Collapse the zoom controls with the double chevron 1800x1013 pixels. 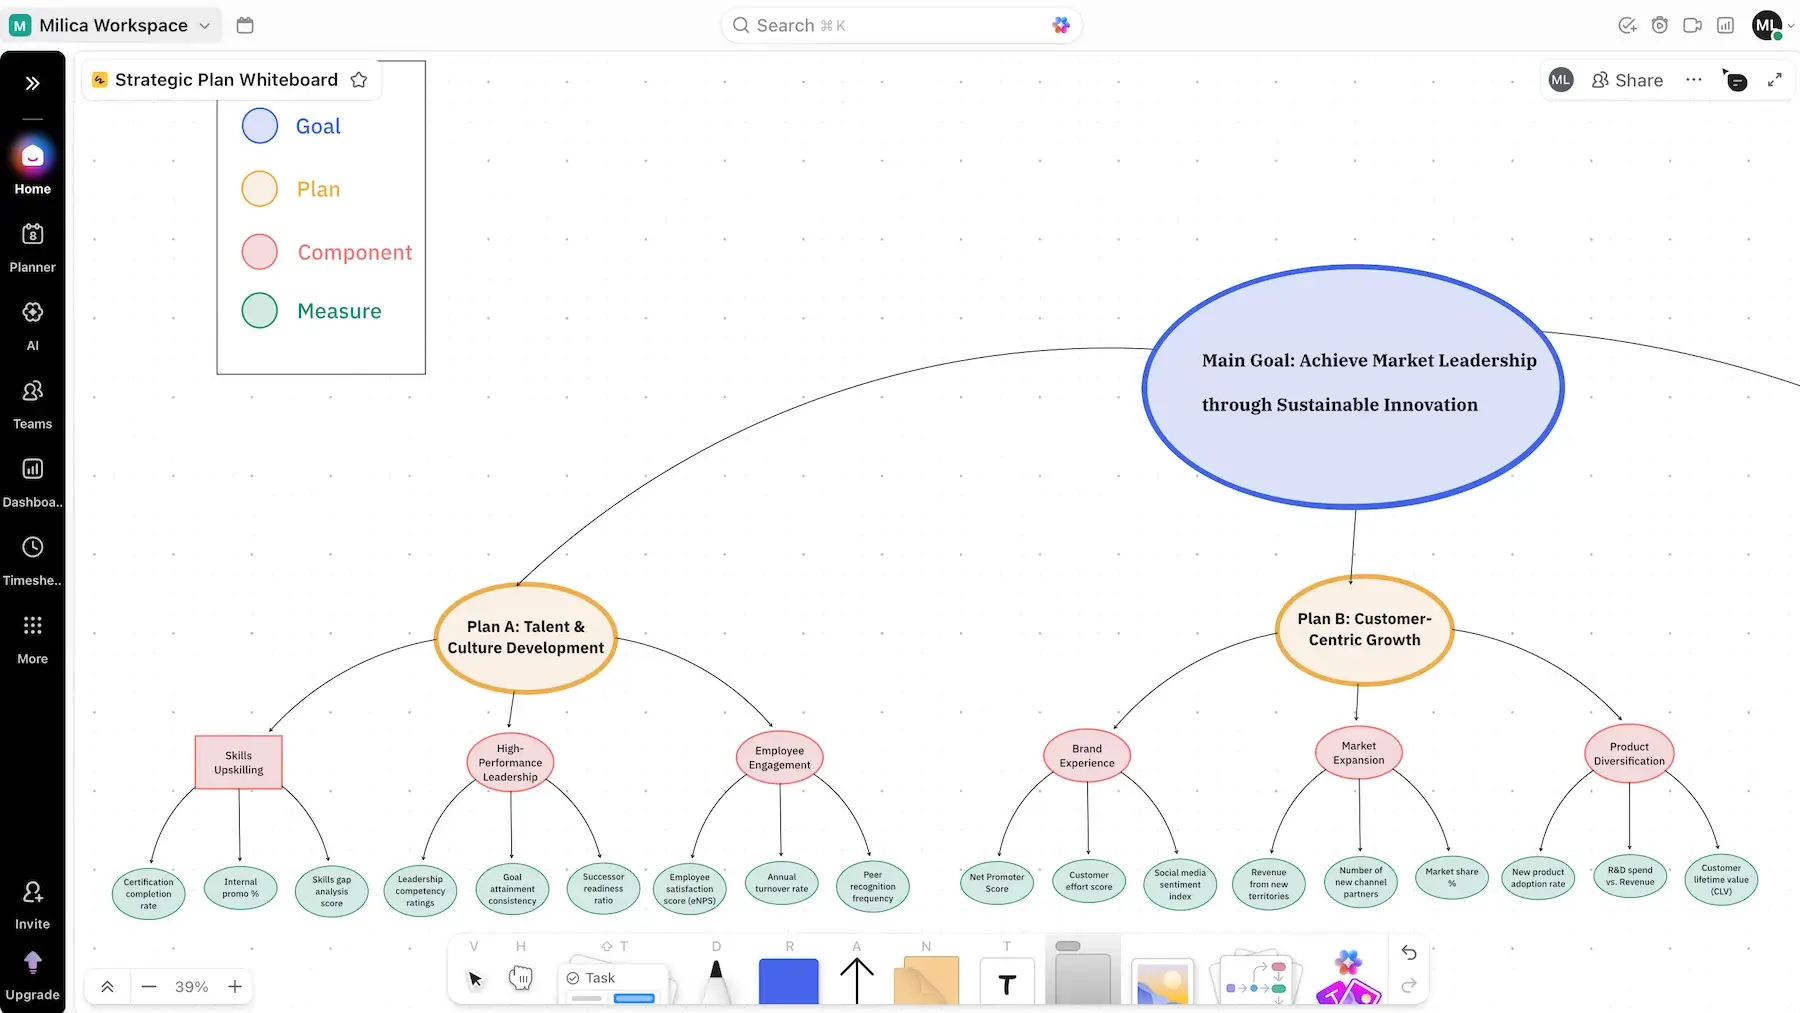(x=107, y=987)
